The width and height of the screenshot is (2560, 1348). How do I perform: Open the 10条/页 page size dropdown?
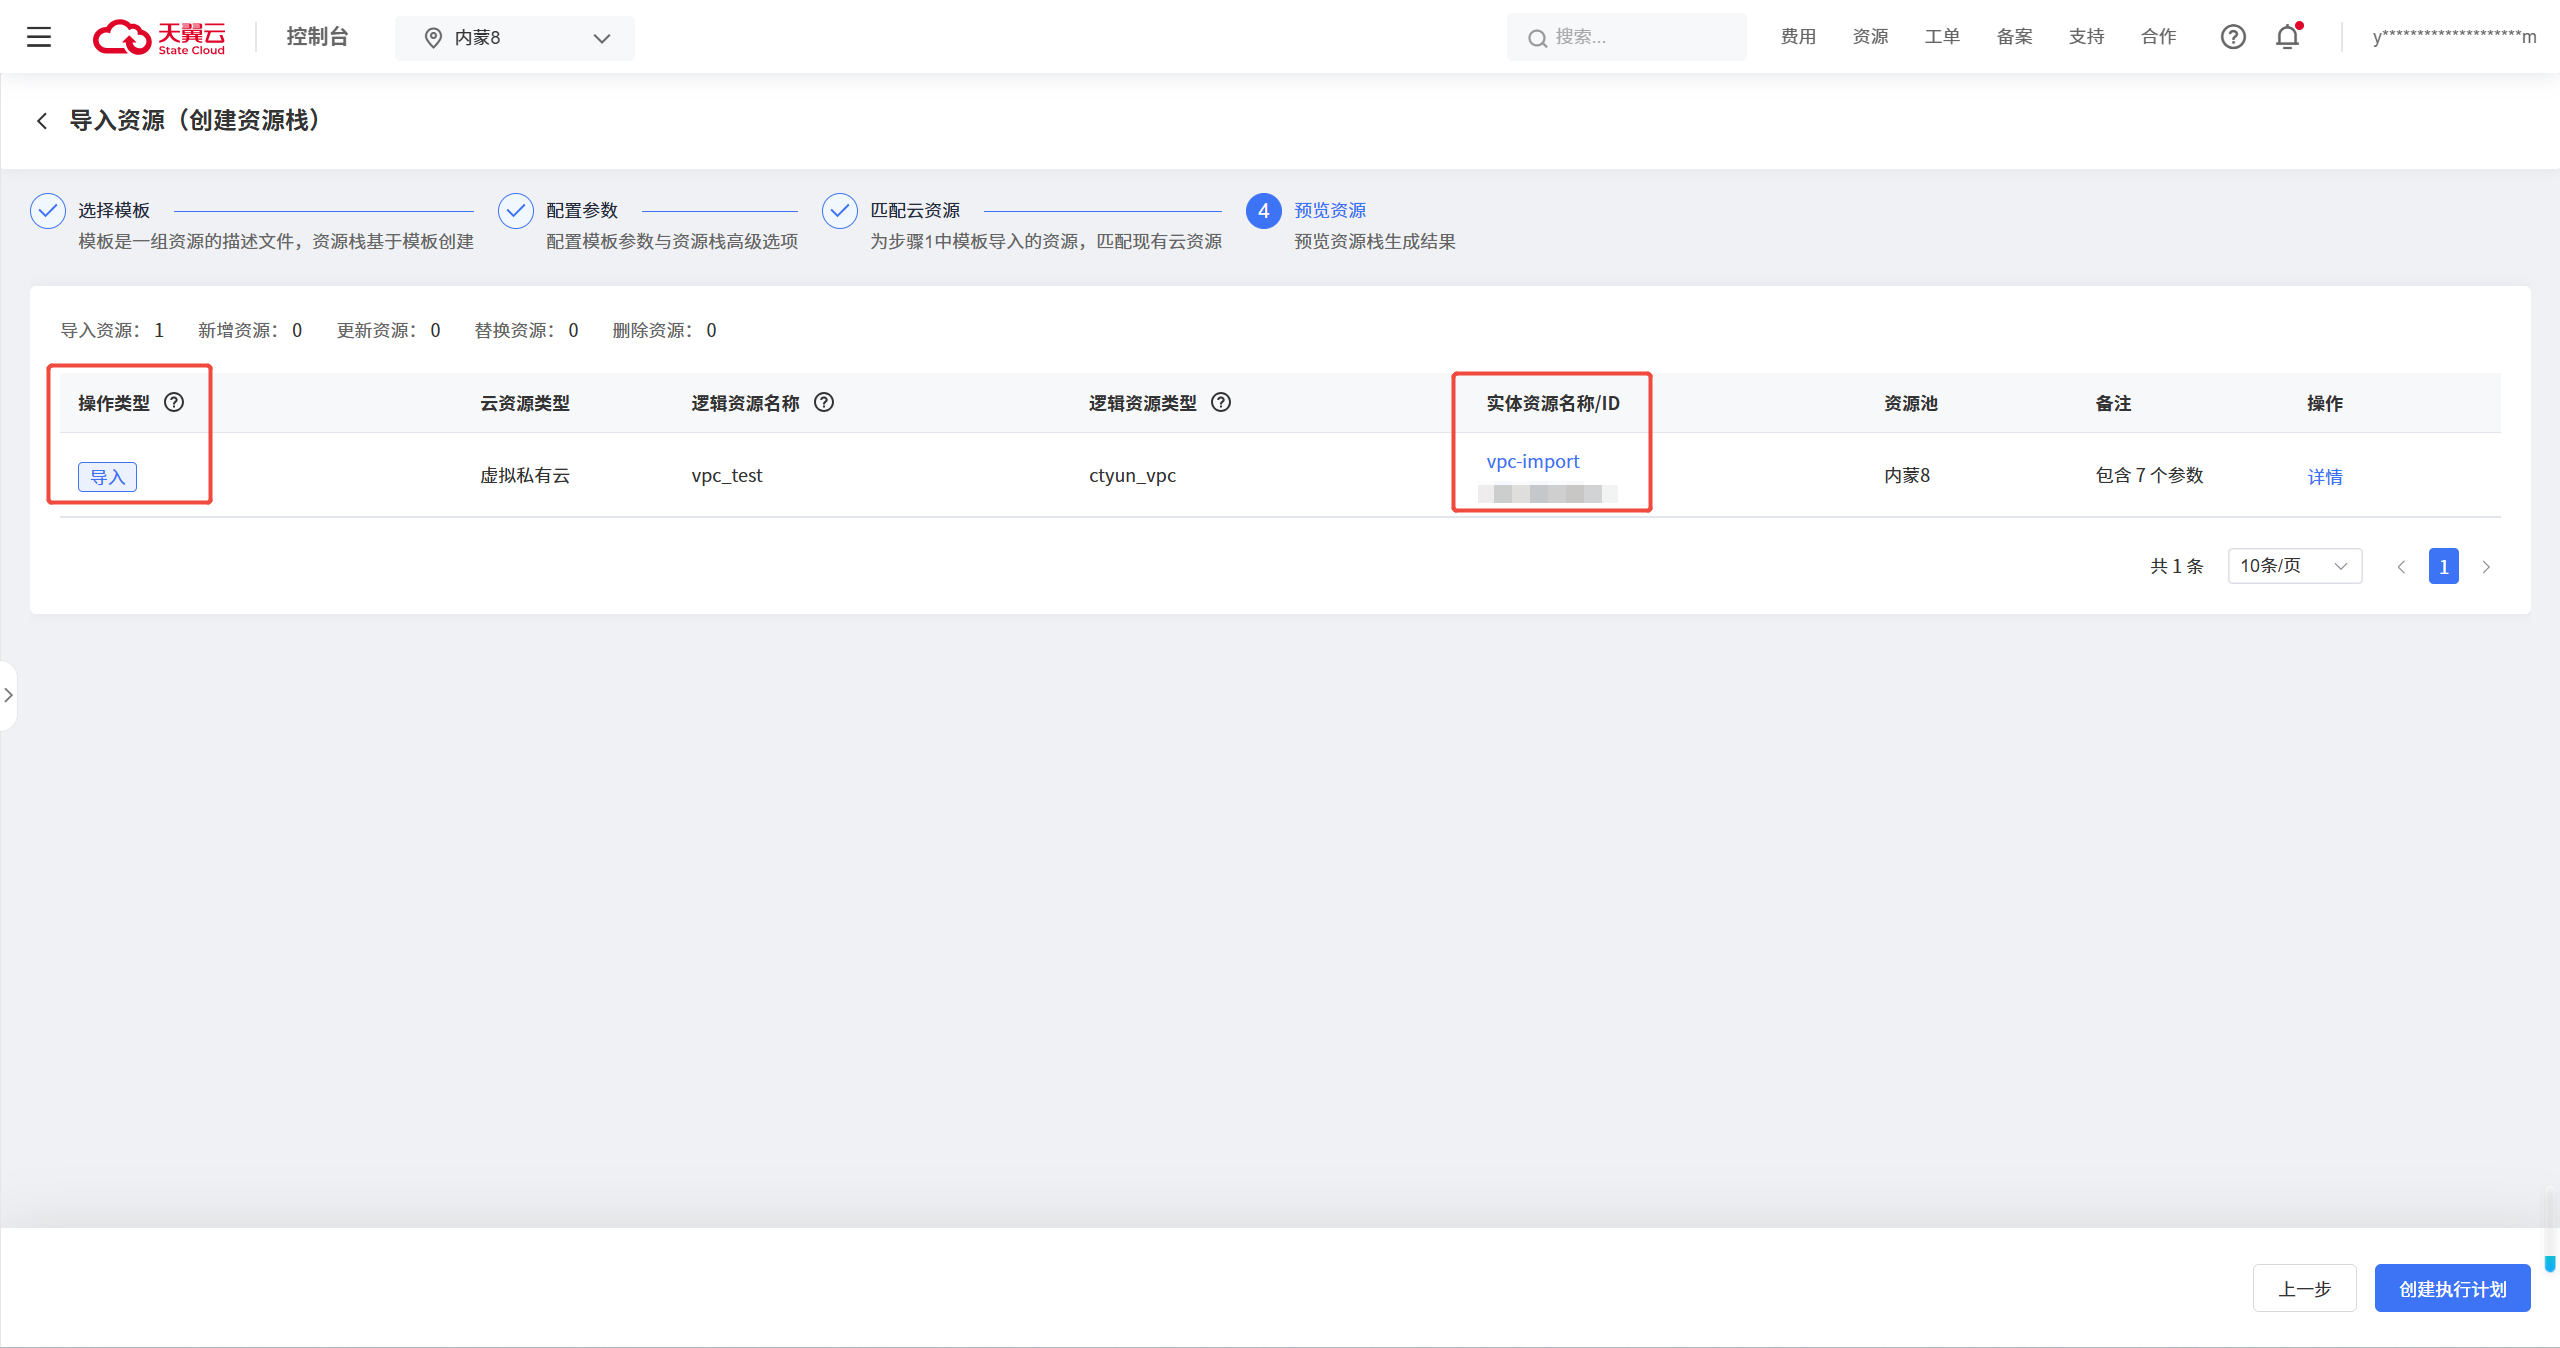tap(2294, 566)
